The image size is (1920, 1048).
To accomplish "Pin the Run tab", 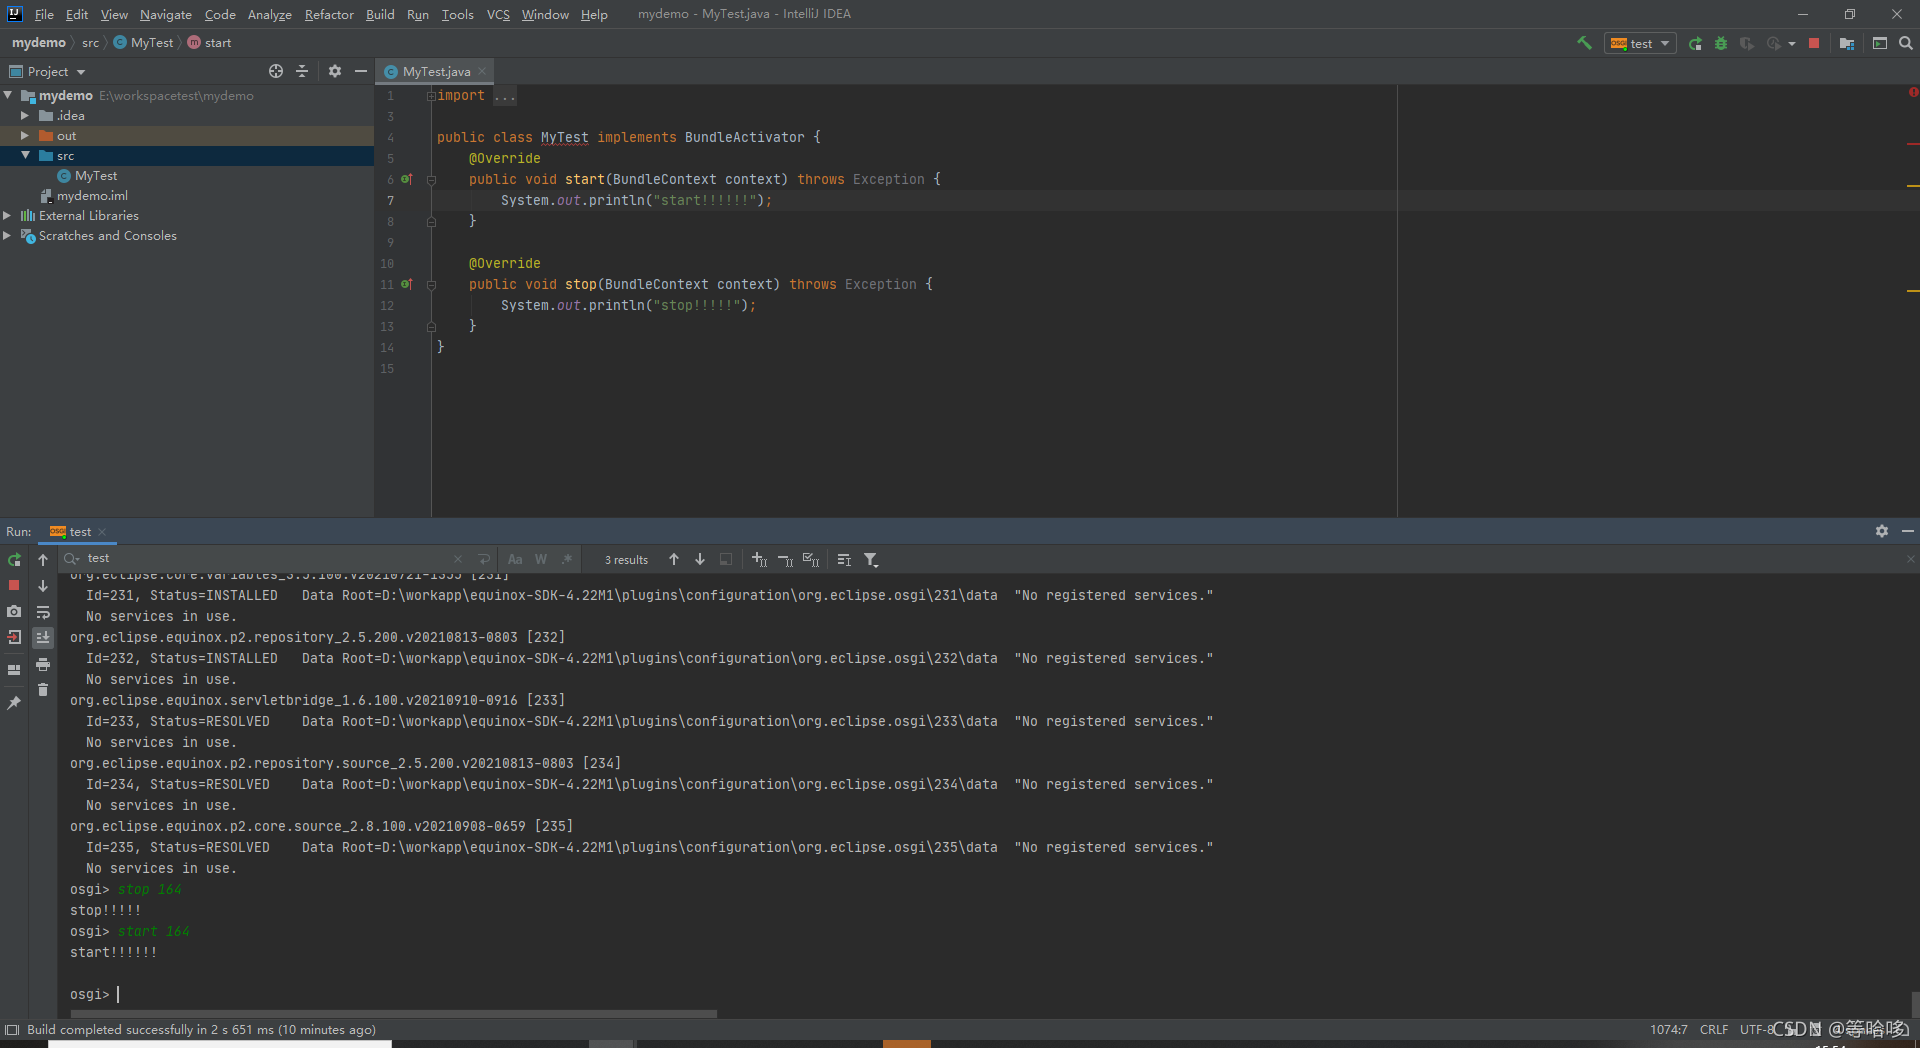I will pyautogui.click(x=14, y=703).
